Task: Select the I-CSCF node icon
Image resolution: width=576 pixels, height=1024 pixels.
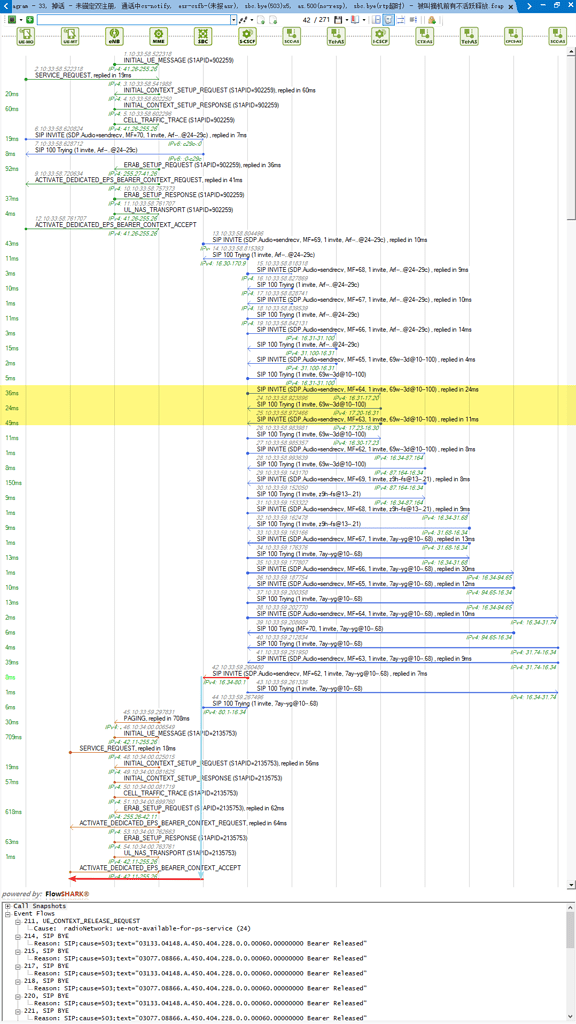Action: 380,36
